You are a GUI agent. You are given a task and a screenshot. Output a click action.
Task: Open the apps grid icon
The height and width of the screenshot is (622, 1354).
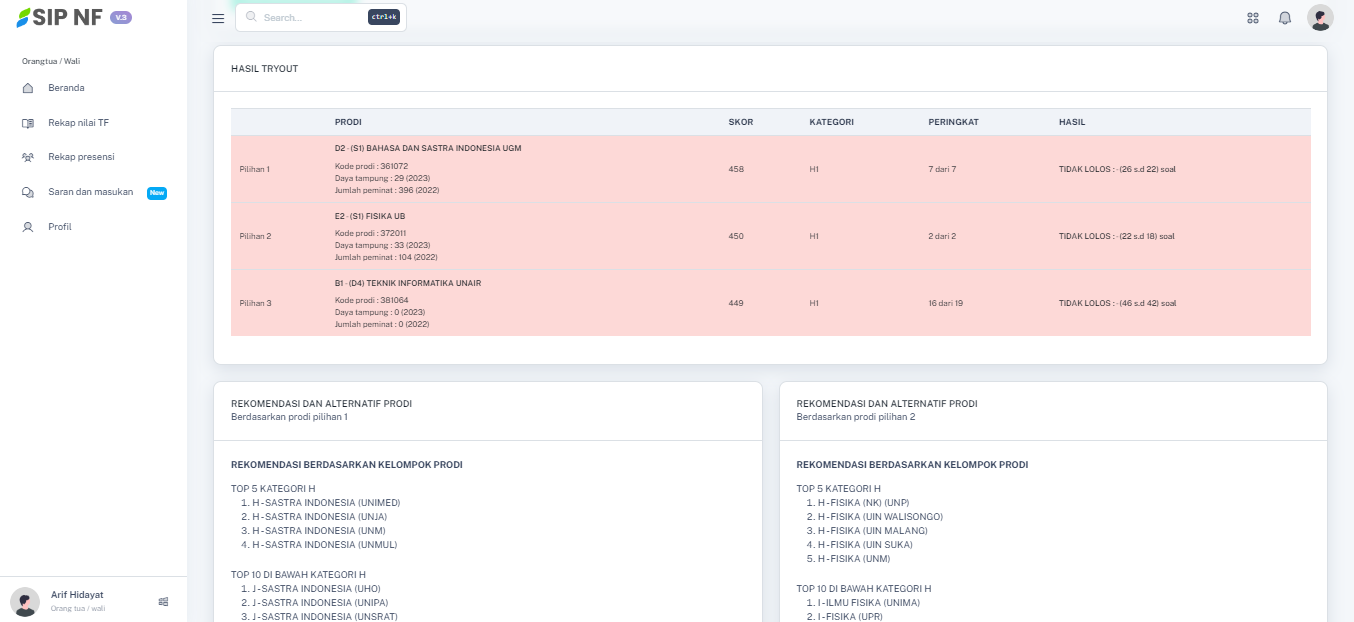click(x=1253, y=18)
